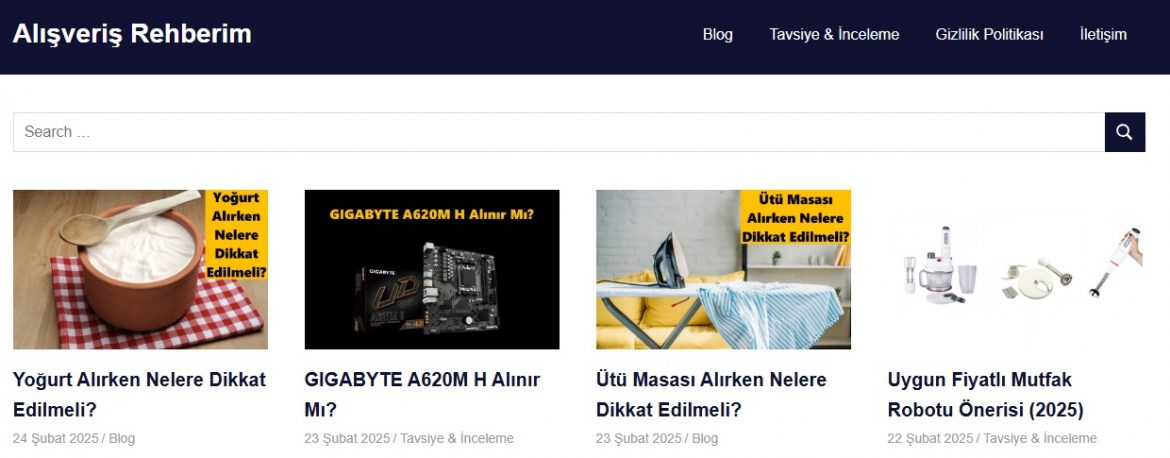Open Blog in the top navigation menu
Viewport: 1170px width, 458px height.
click(717, 35)
